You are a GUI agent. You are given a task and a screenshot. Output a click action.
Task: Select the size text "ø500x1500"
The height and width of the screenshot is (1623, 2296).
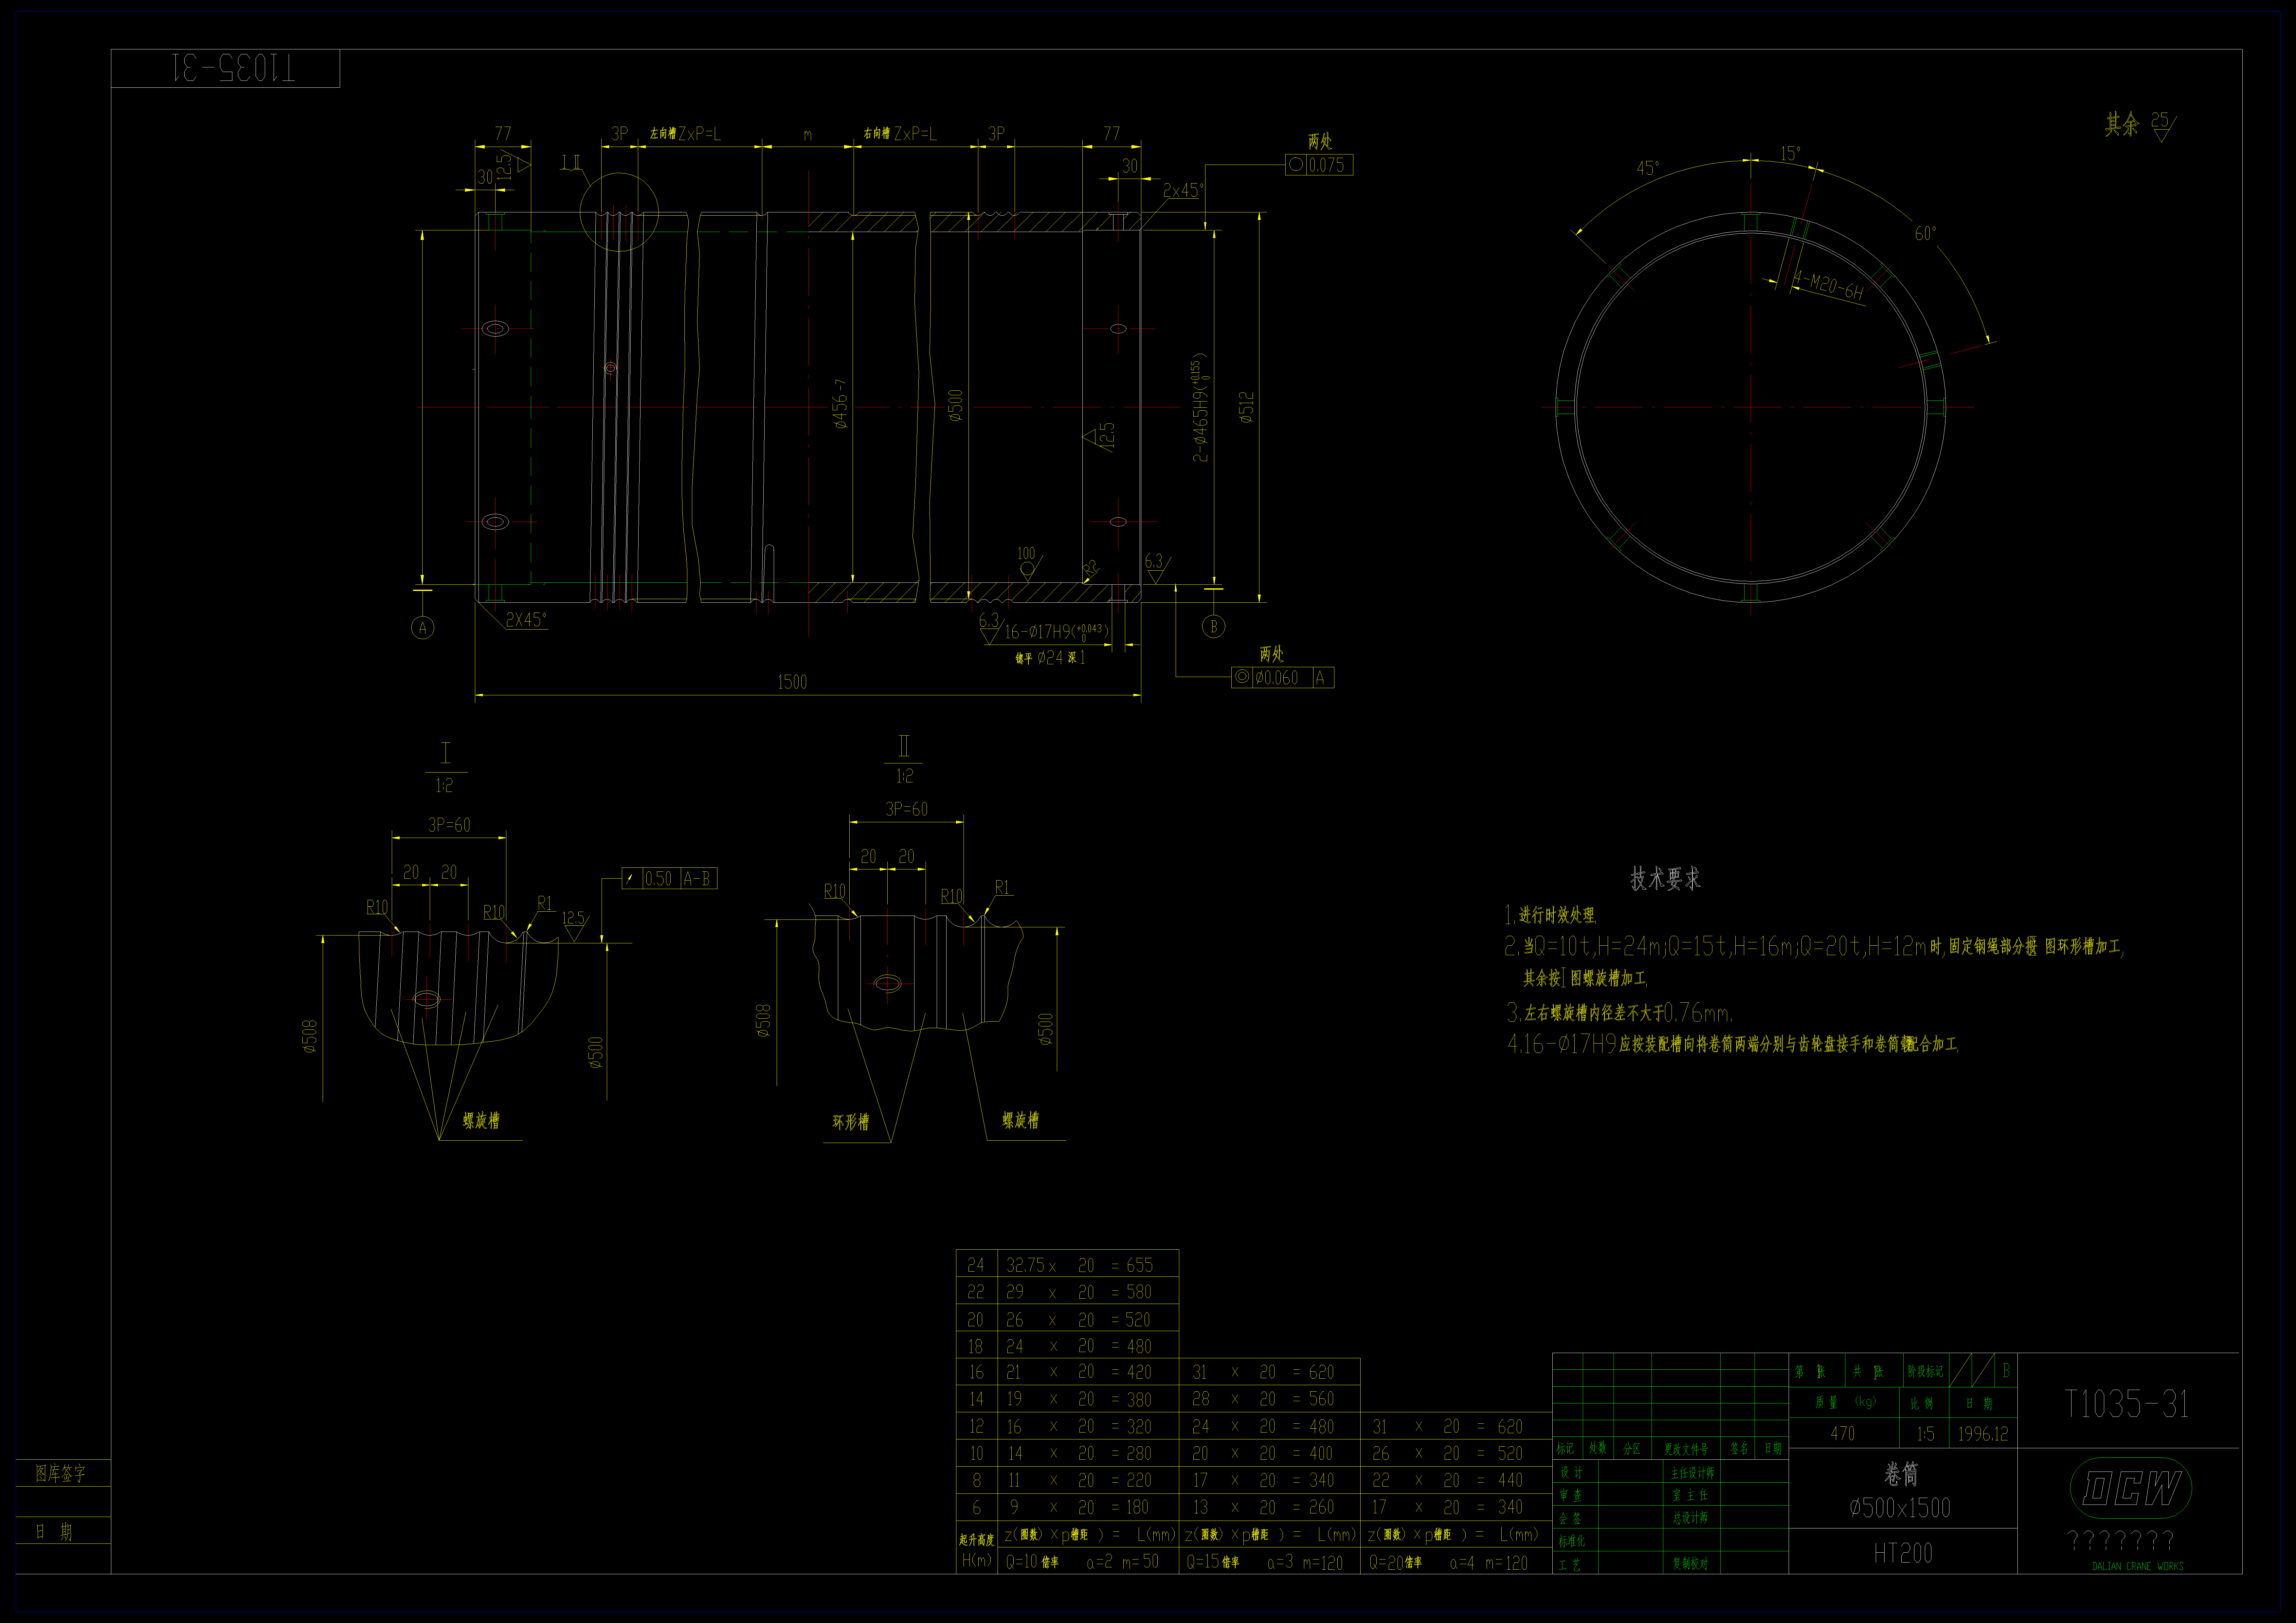pos(1900,1508)
